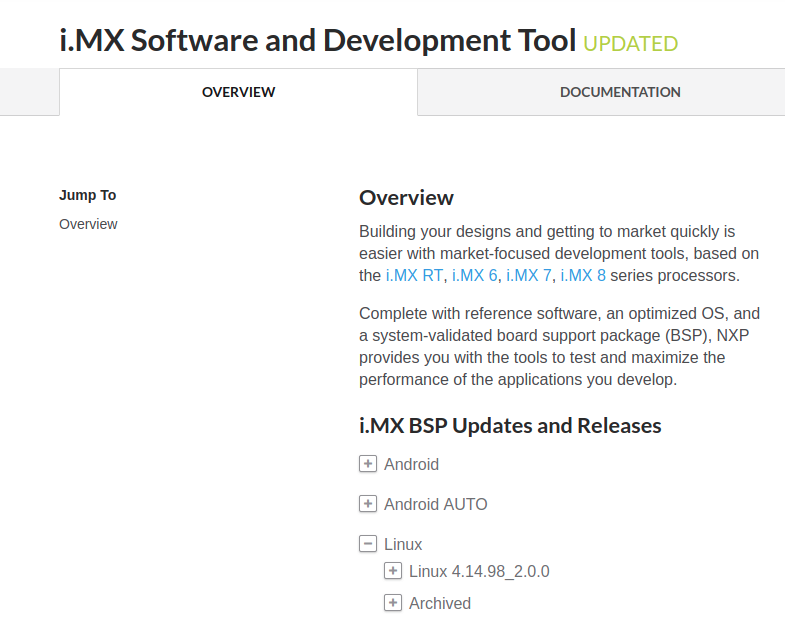Go to the i.MX 8 link
Screen dimensions: 785x626
pyautogui.click(x=582, y=276)
